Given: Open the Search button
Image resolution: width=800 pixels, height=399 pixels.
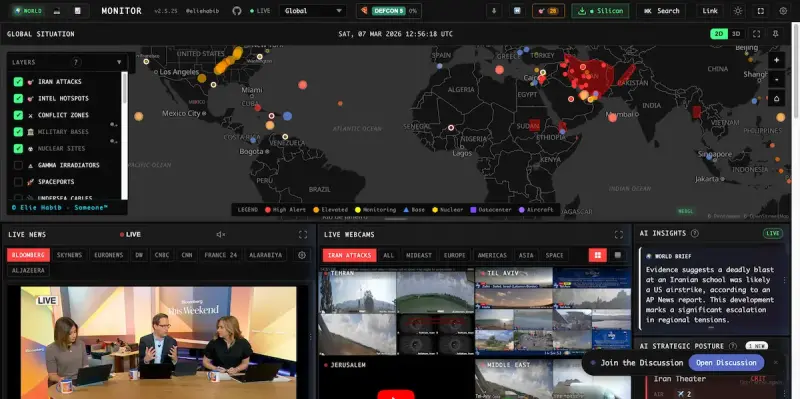Looking at the screenshot, I should point(661,11).
